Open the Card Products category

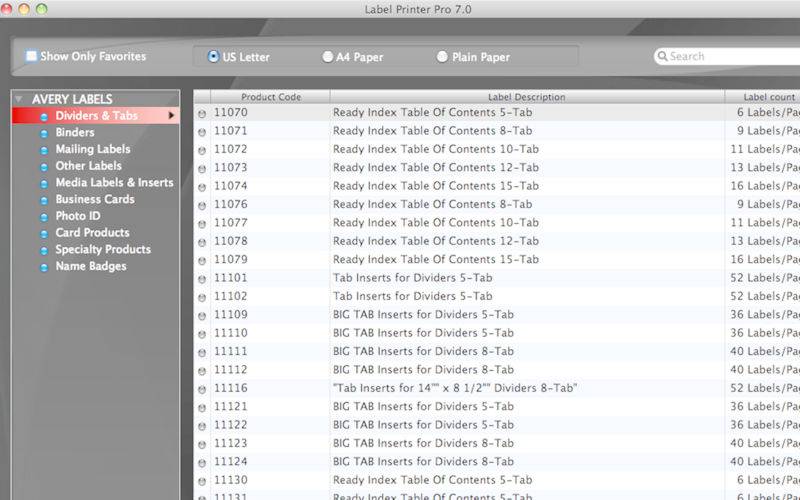pos(92,233)
